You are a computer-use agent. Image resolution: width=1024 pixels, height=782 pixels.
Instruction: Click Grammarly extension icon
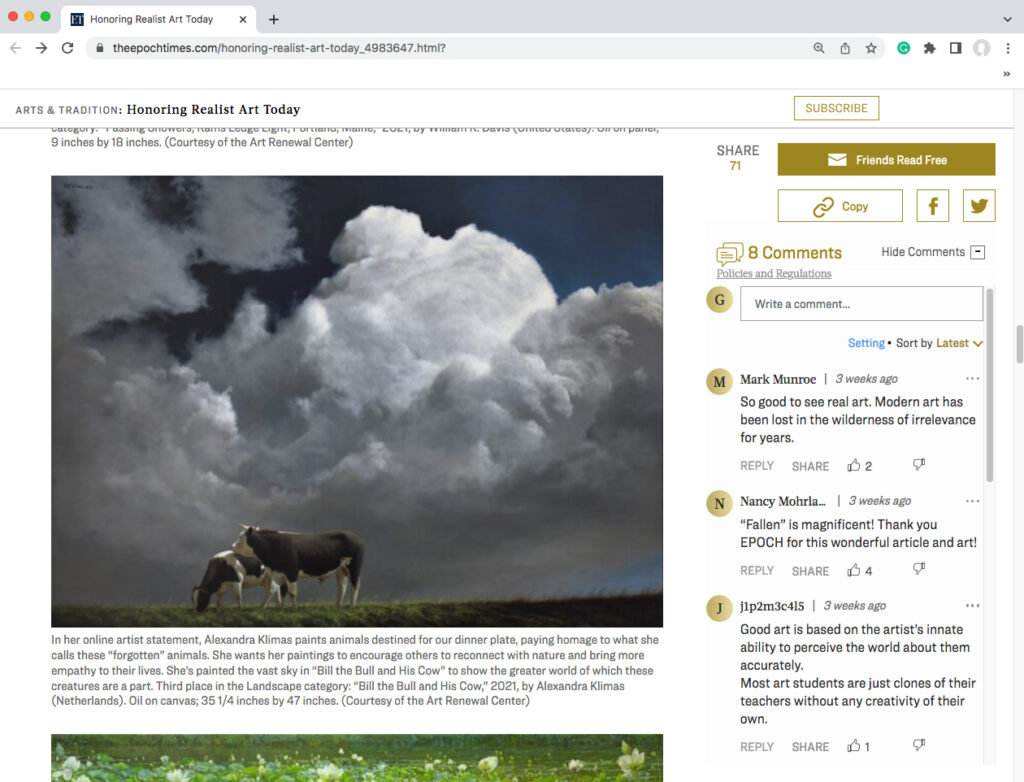click(x=903, y=48)
